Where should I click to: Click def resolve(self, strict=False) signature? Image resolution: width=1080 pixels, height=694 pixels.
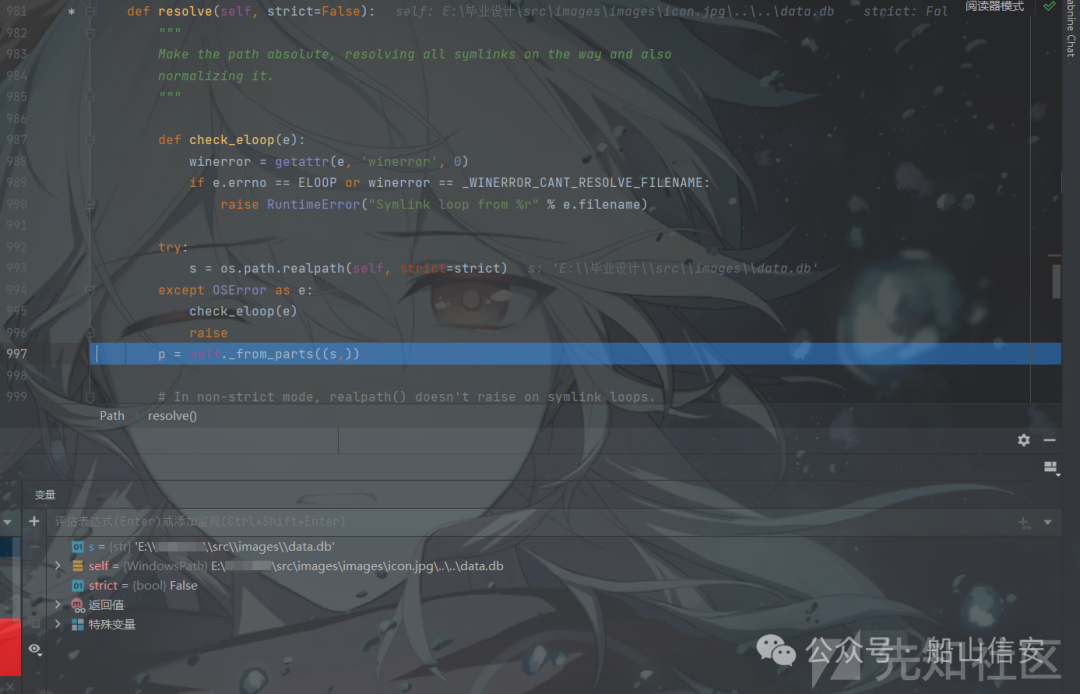(251, 12)
